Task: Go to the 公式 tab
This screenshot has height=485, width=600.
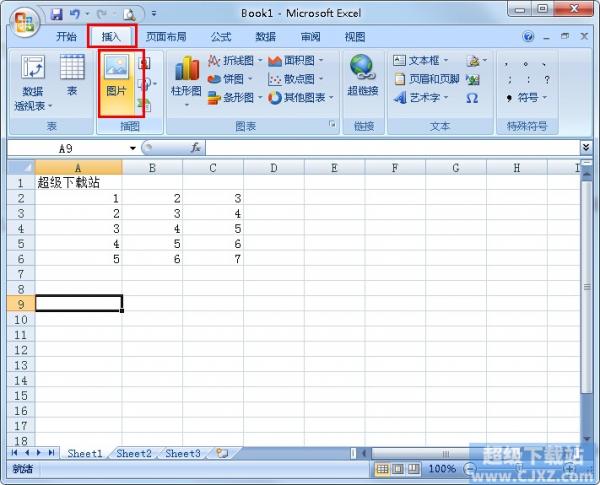Action: point(221,37)
